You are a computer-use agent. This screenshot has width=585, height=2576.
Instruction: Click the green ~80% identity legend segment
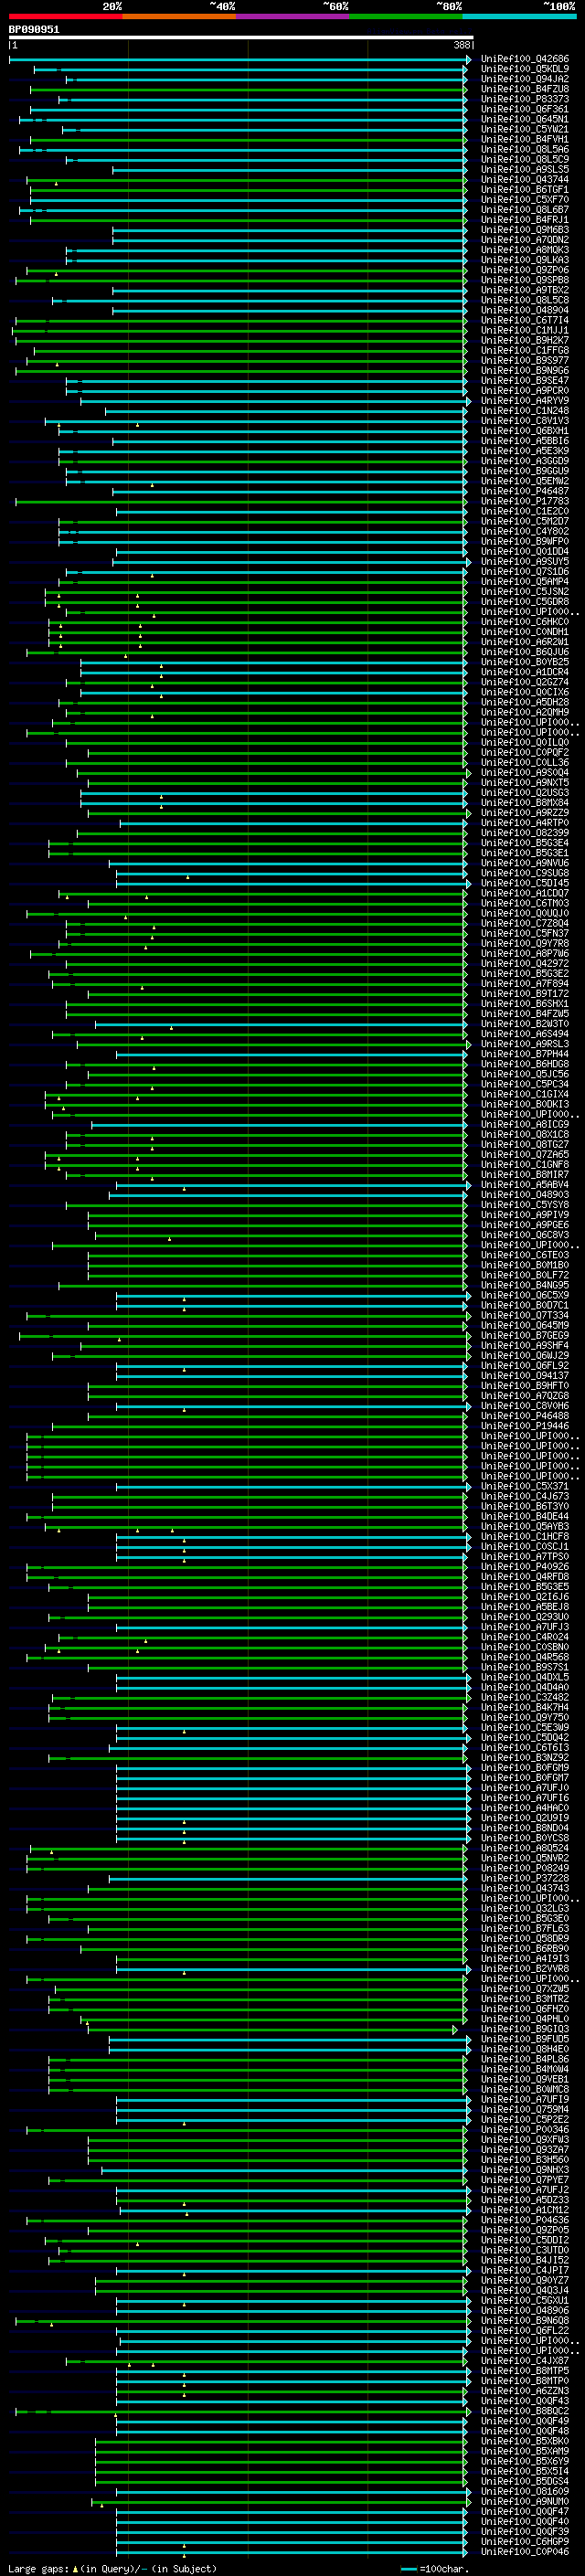coord(406,16)
